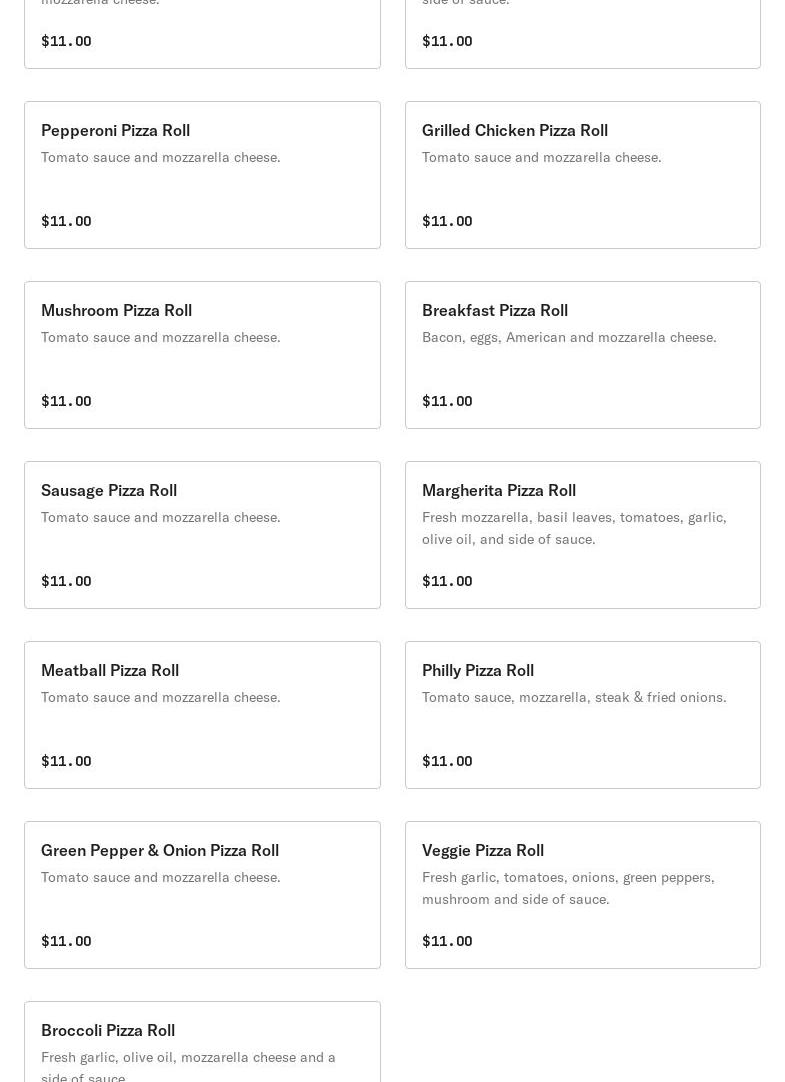This screenshot has width=785, height=1082.
Task: Click the Philly Pizza Roll description text
Action: (x=573, y=697)
